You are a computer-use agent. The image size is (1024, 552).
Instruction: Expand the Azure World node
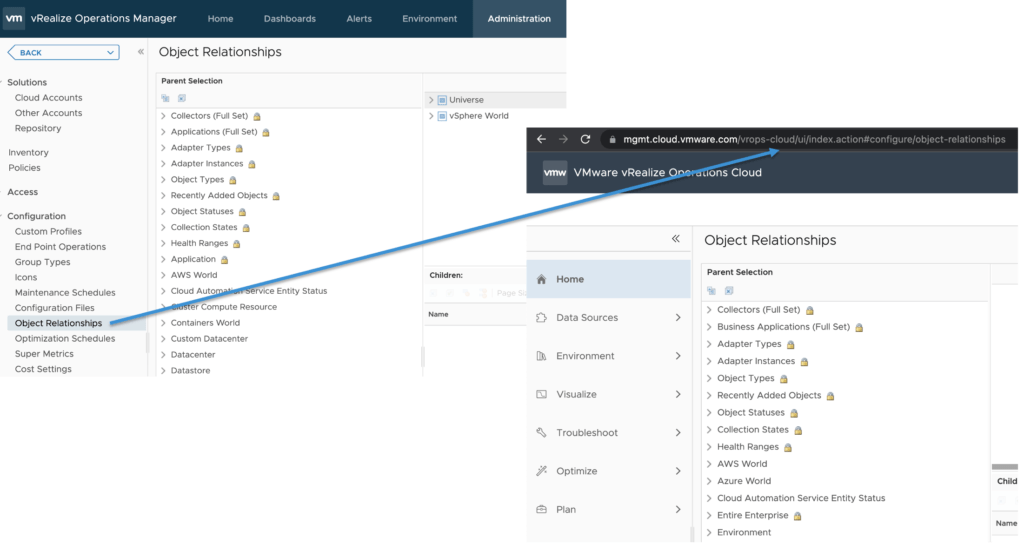point(709,481)
